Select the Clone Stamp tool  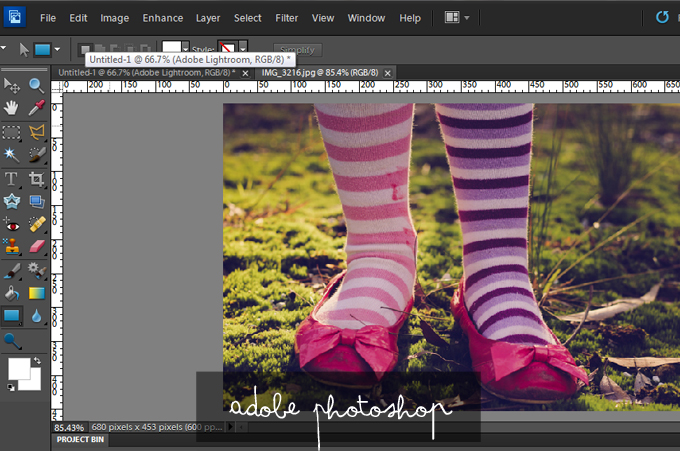pyautogui.click(x=12, y=246)
